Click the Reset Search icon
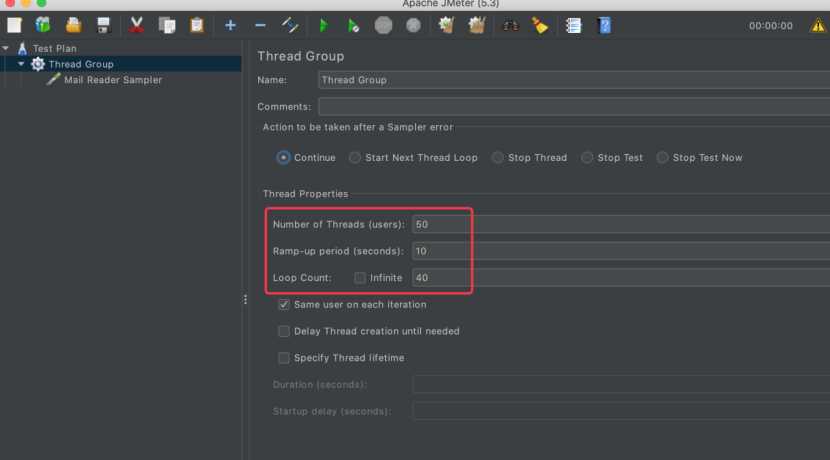 point(540,25)
